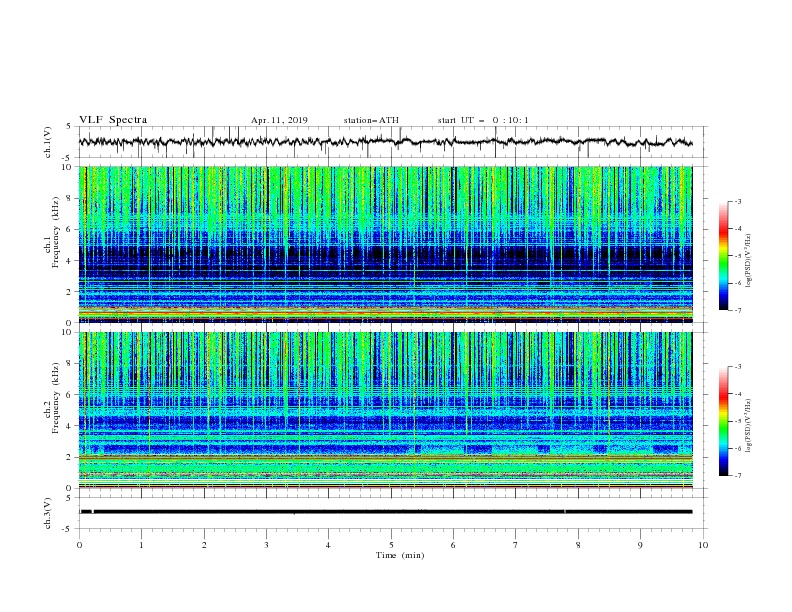The height and width of the screenshot is (612, 792).
Task: Click the "VLF Spectra" title text
Action: (x=113, y=120)
